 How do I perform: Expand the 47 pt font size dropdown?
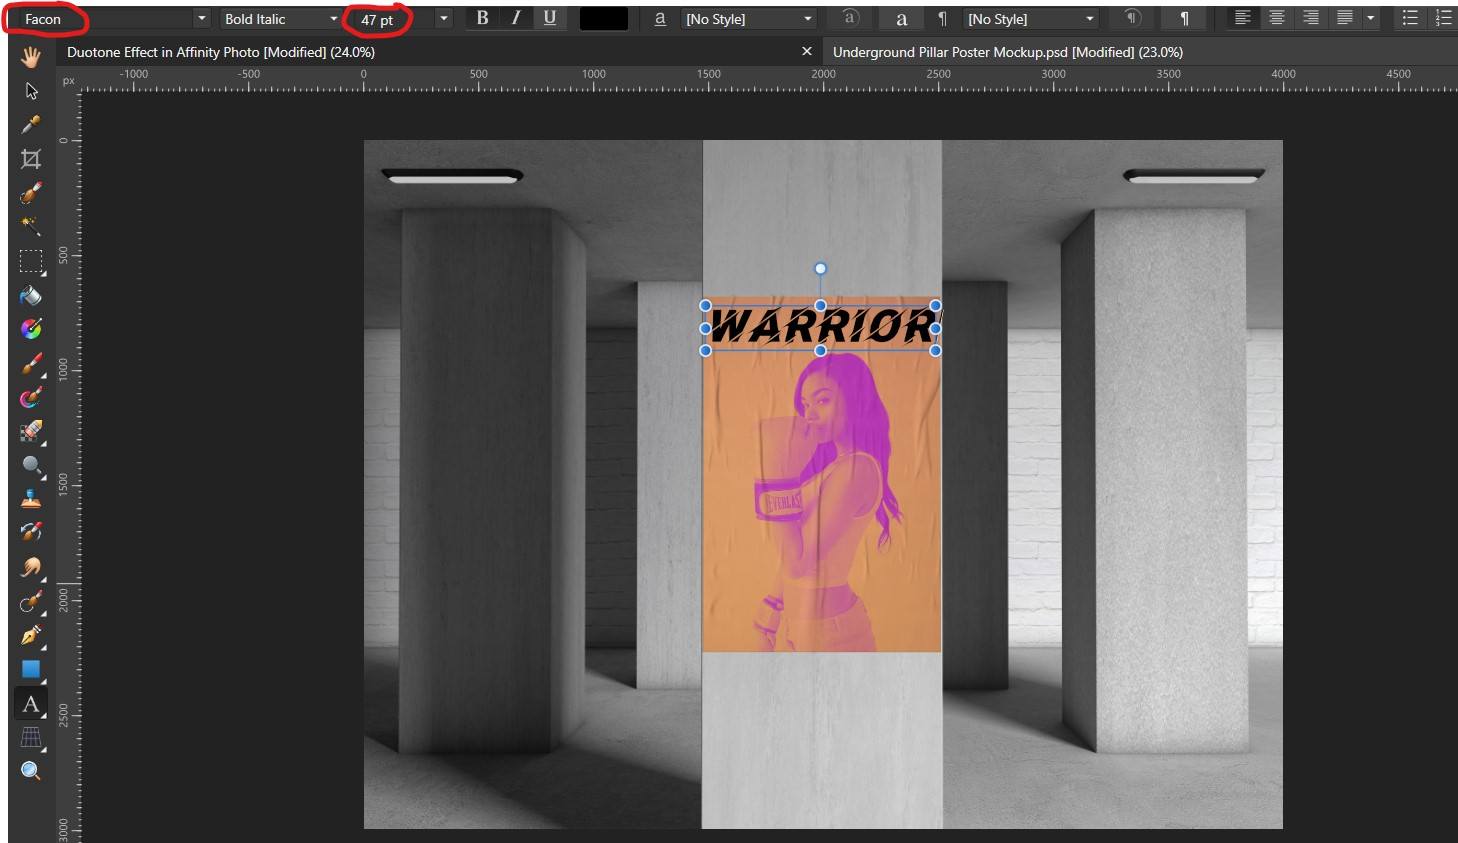pyautogui.click(x=442, y=17)
